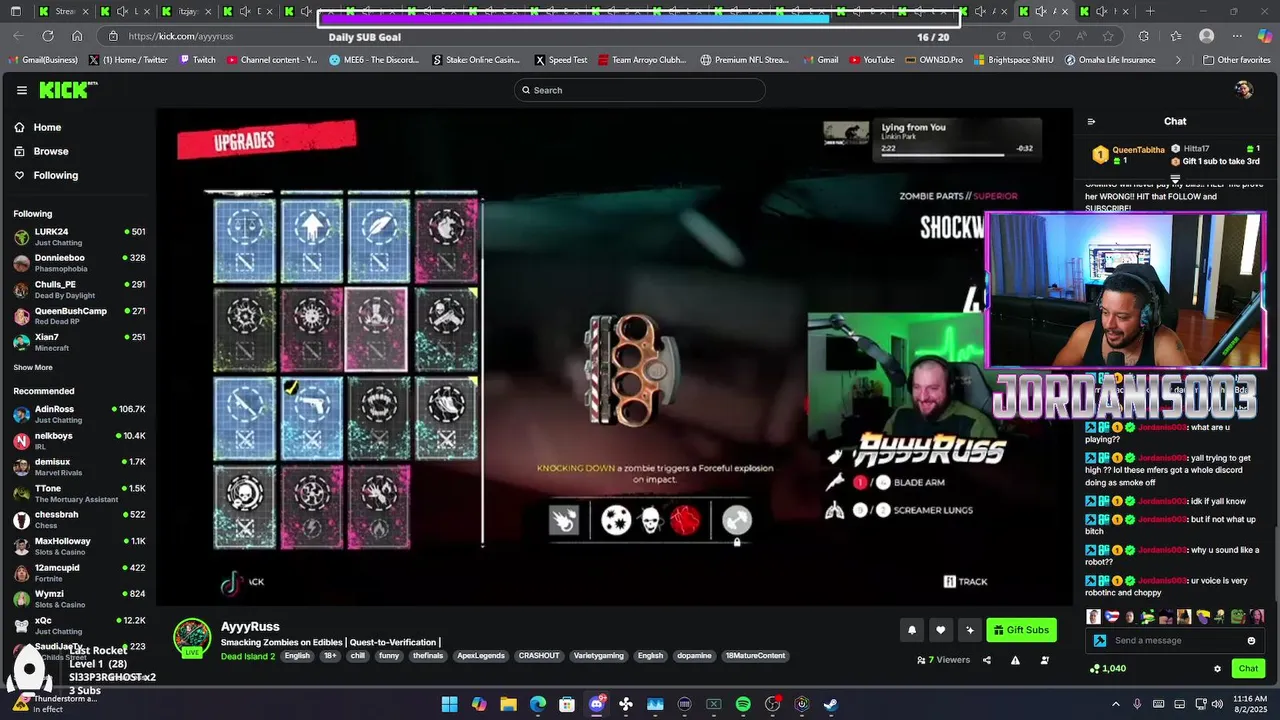Click the share stream icon
The image size is (1280, 720).
(x=986, y=660)
